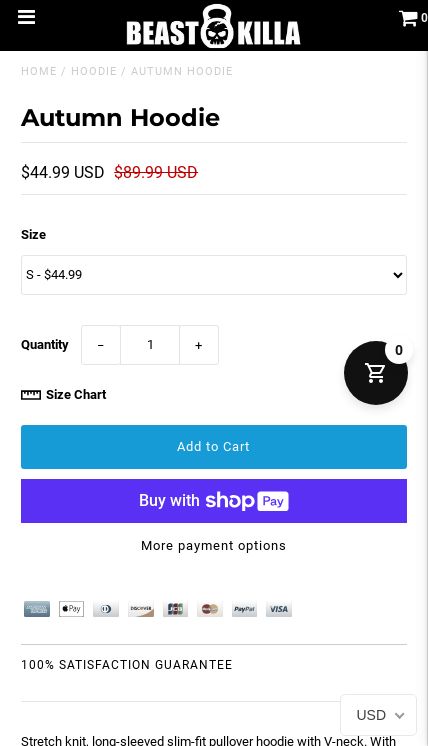Click the Discover payment icon
Viewport: 428px width, 746px height.
click(141, 609)
